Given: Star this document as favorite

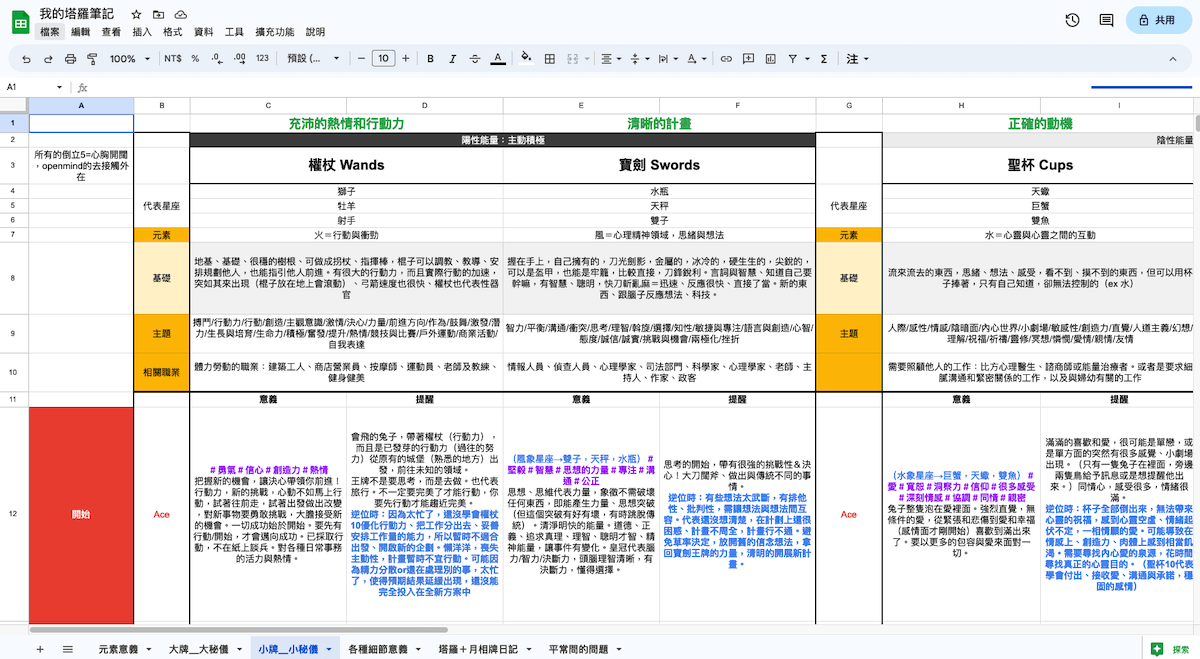Looking at the screenshot, I should click(135, 15).
